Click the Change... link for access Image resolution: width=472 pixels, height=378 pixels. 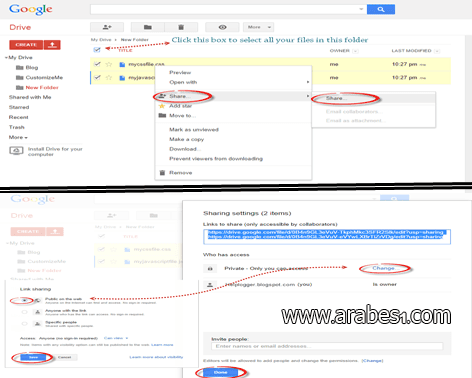coord(384,268)
